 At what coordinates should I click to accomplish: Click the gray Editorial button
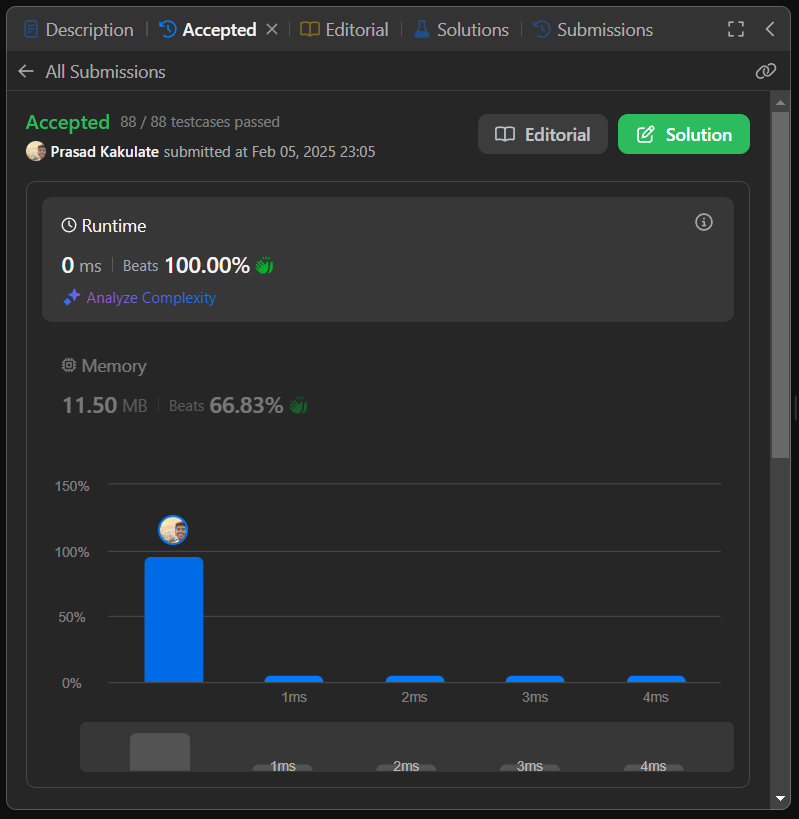coord(543,134)
